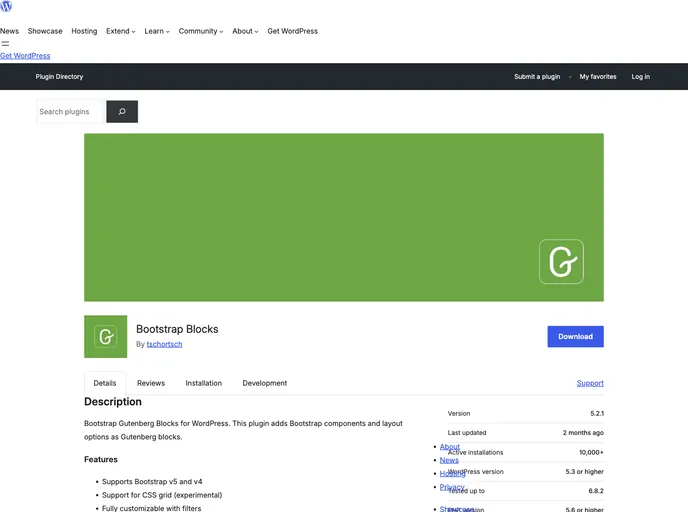Viewport: 688px width, 512px height.
Task: Click the overlapping About footer link
Action: coord(450,447)
